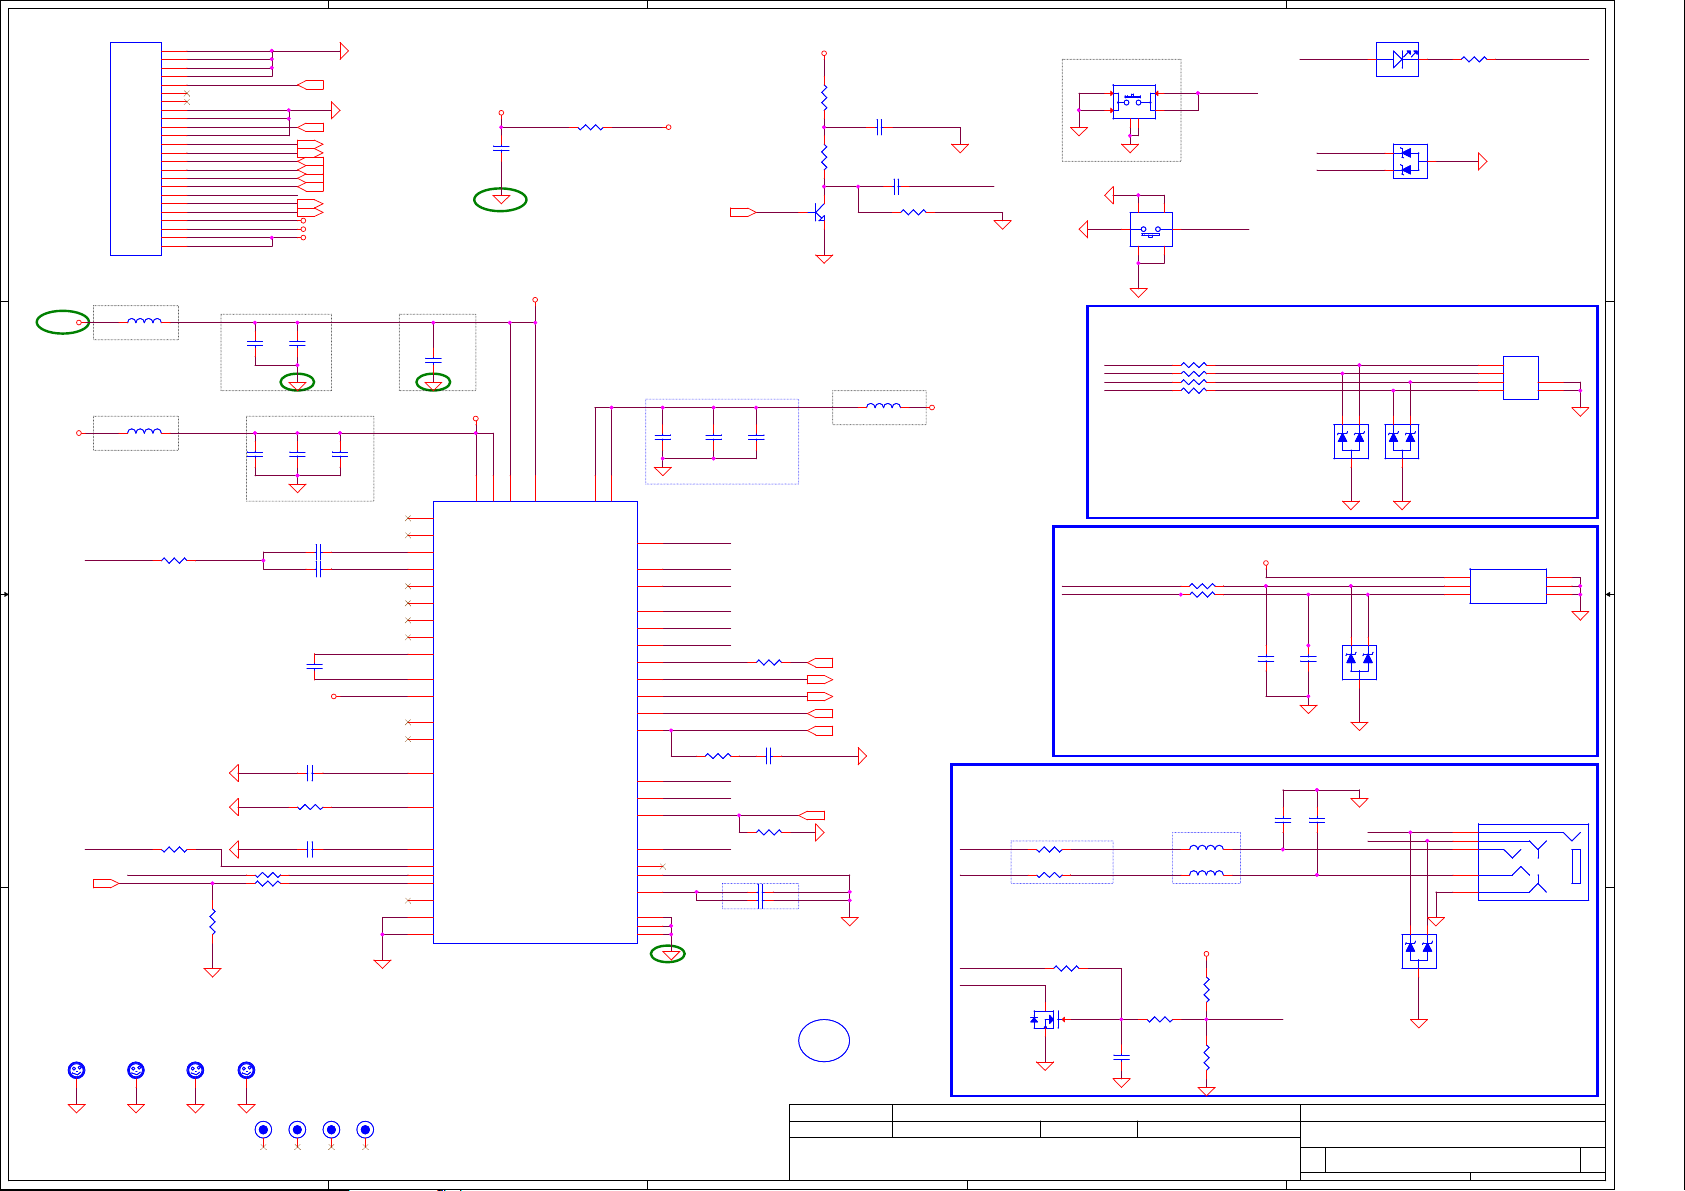Select the large central IC rectangle
Screen dimensions: 1685x1191
click(535, 722)
